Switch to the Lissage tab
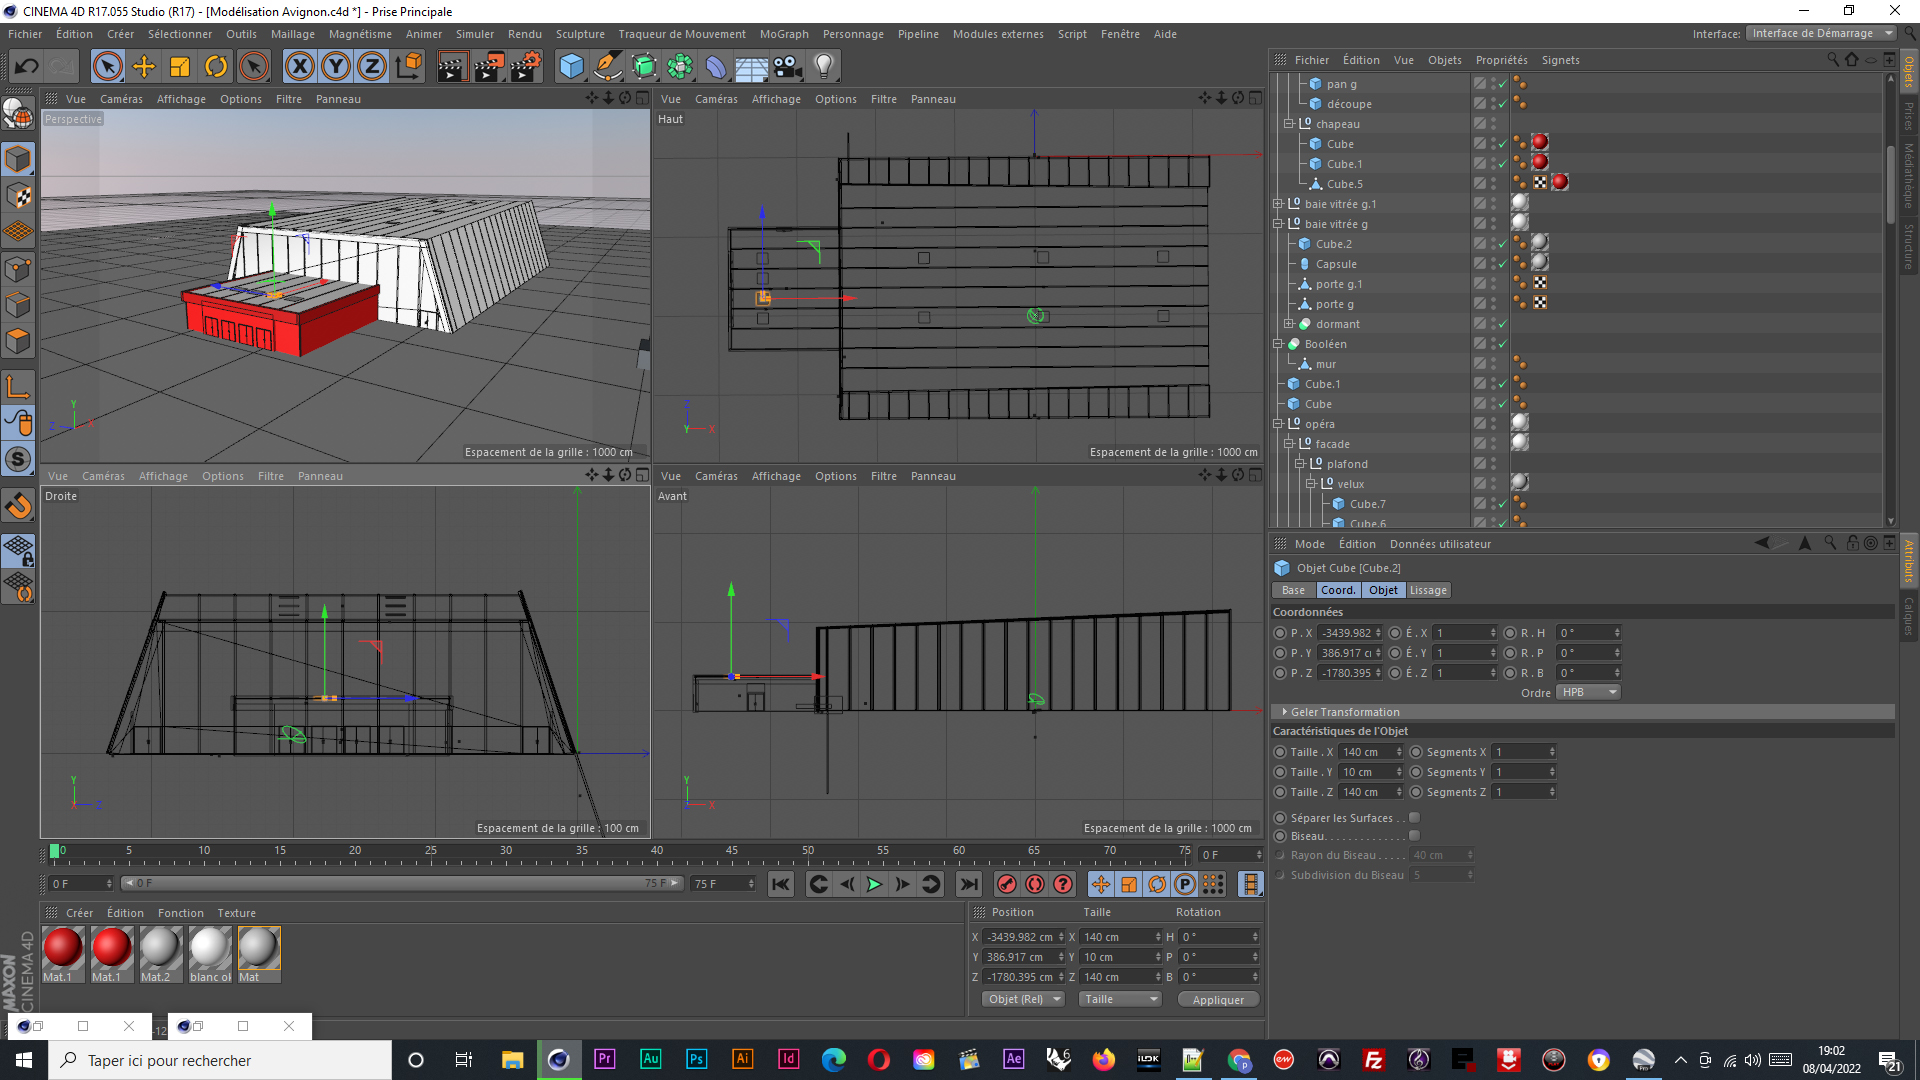1920x1080 pixels. coord(1427,590)
